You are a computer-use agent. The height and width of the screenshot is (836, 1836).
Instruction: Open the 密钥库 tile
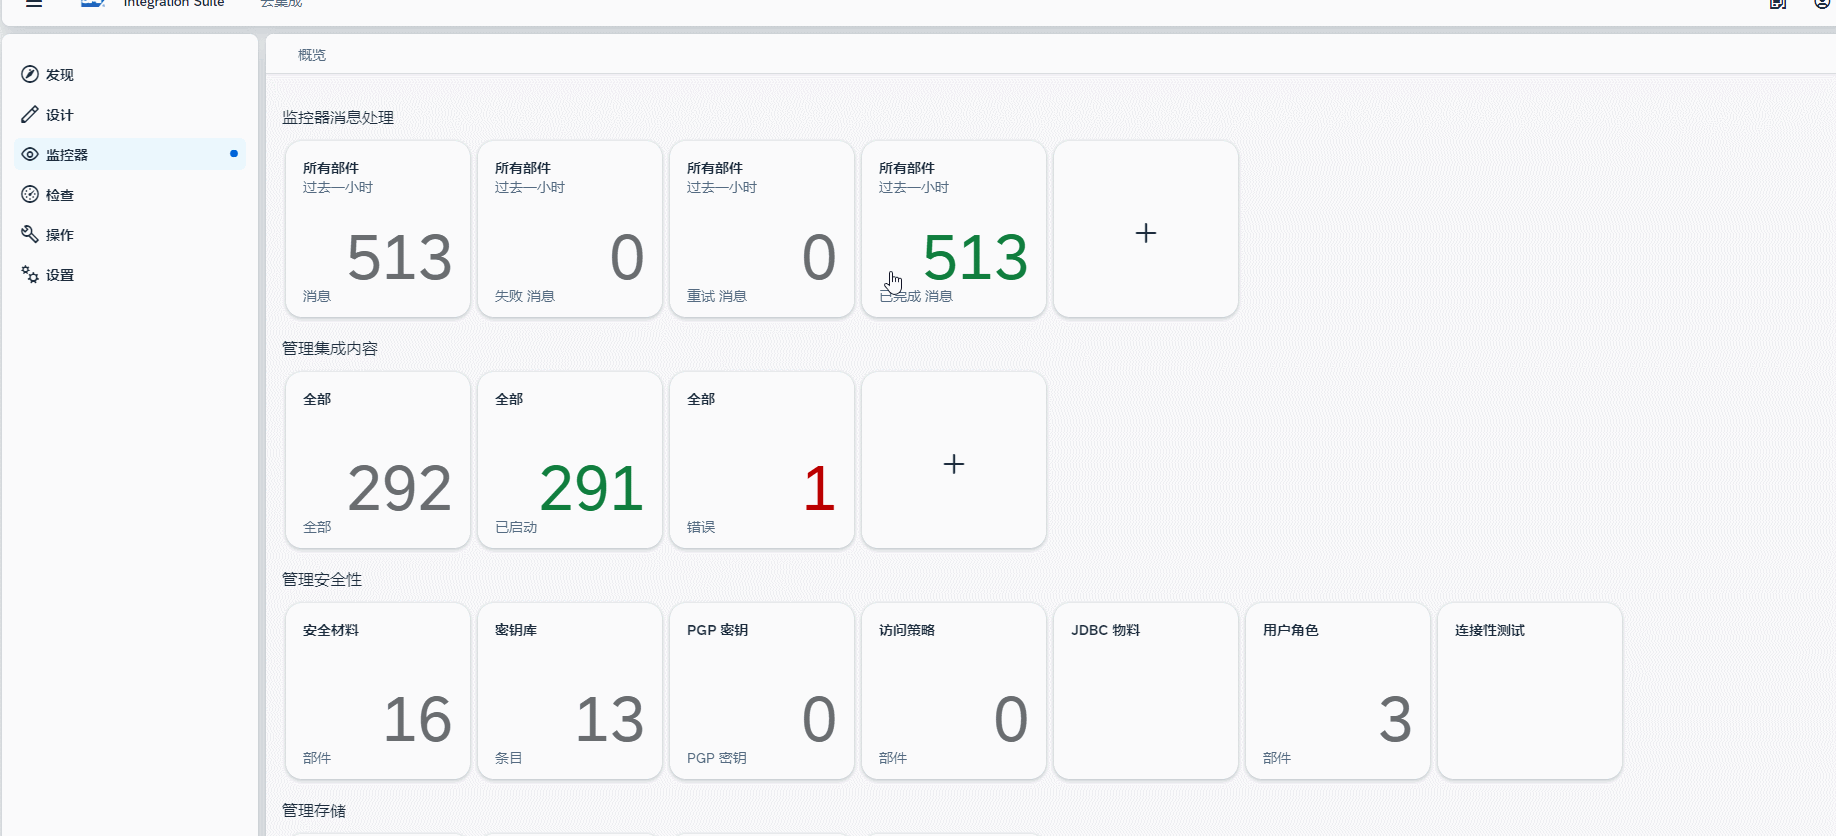(x=569, y=692)
